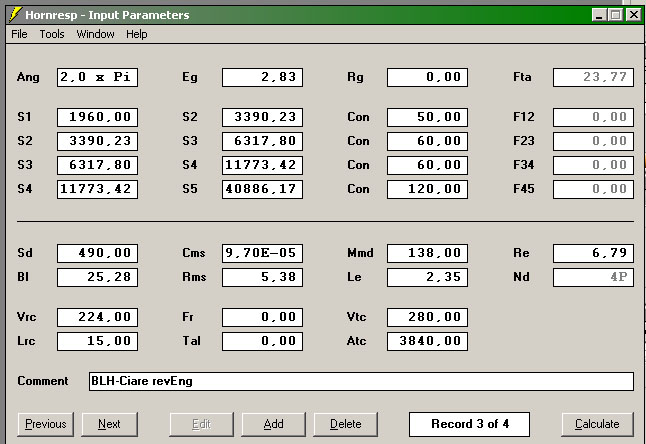Open the Help menu
The width and height of the screenshot is (646, 444).
(136, 34)
